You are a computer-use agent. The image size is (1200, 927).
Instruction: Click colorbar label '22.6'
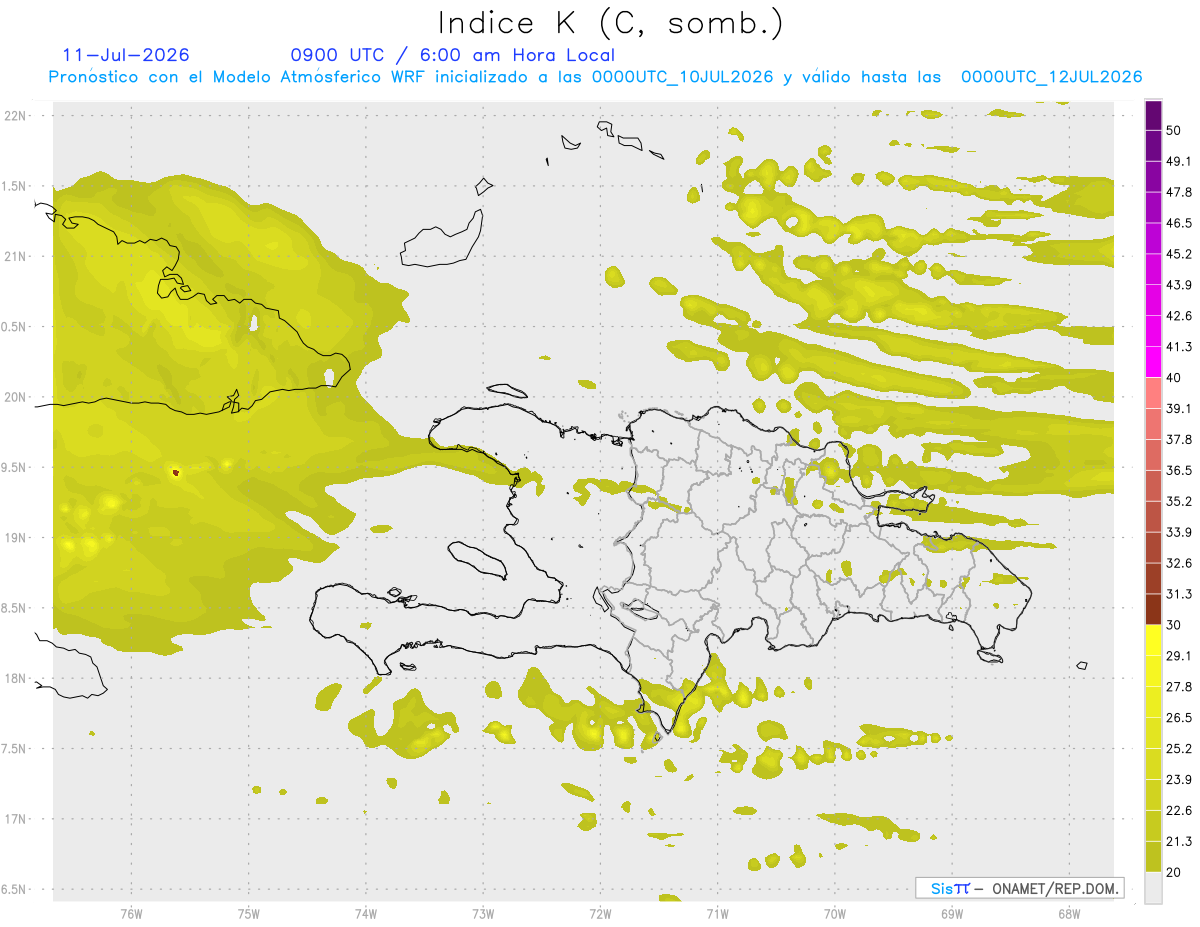(1179, 810)
